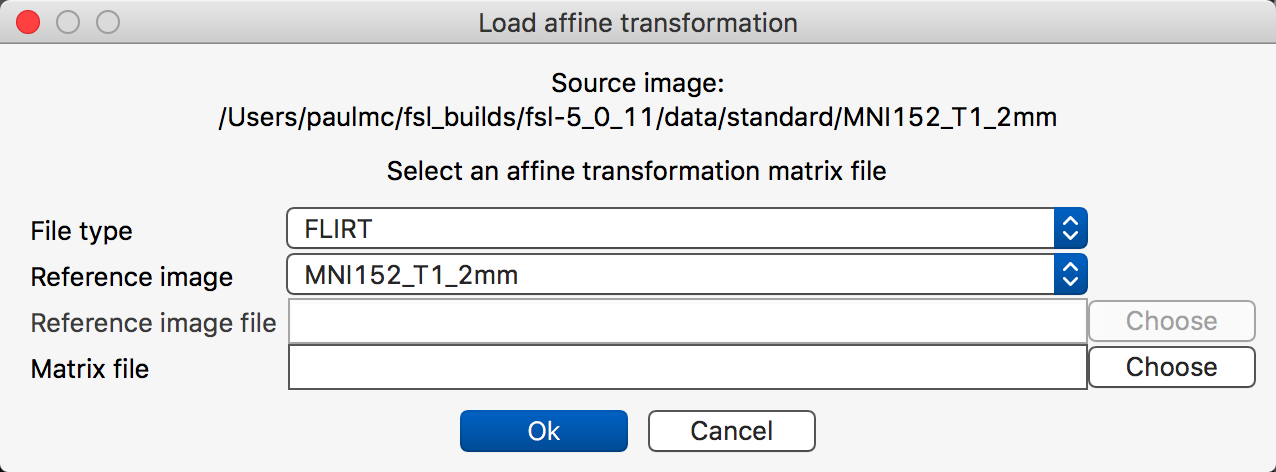Click the 'Load affine transformation' title bar
Viewport: 1276px width, 472px height.
pos(638,22)
